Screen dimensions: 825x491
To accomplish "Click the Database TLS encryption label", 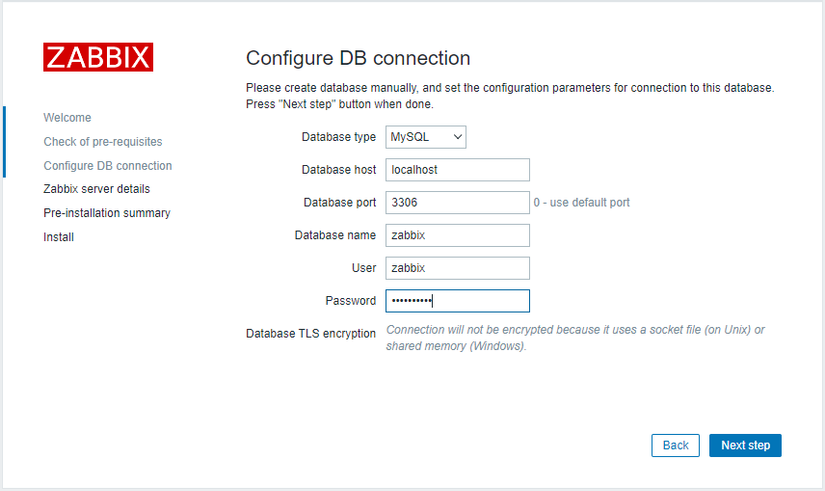I will [310, 334].
